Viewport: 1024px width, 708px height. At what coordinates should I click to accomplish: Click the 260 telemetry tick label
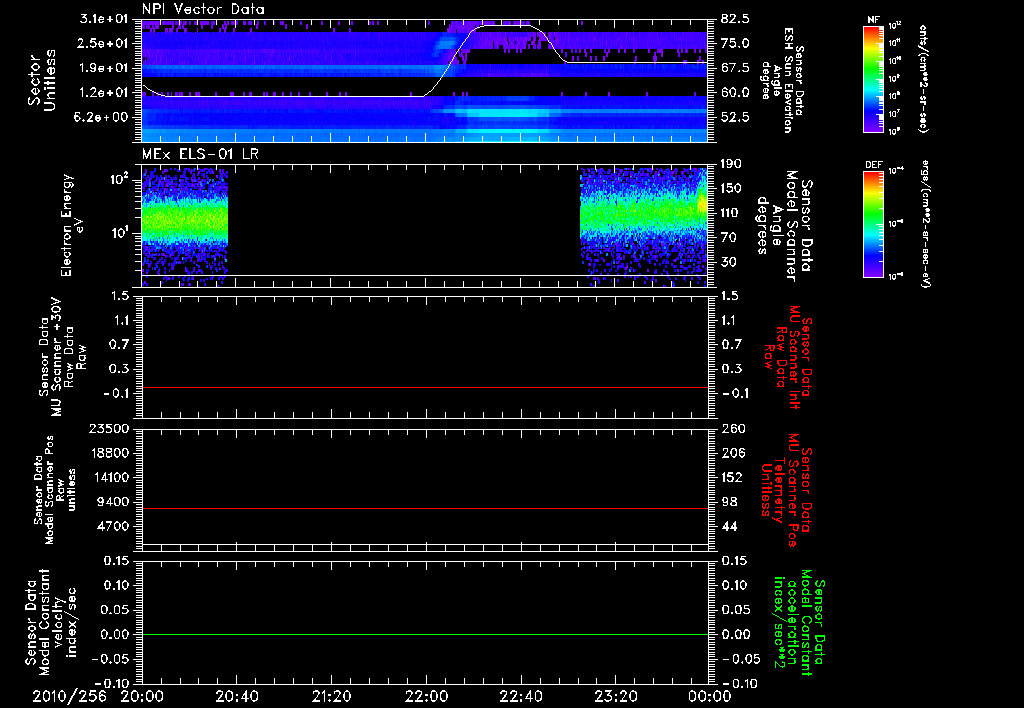click(732, 429)
